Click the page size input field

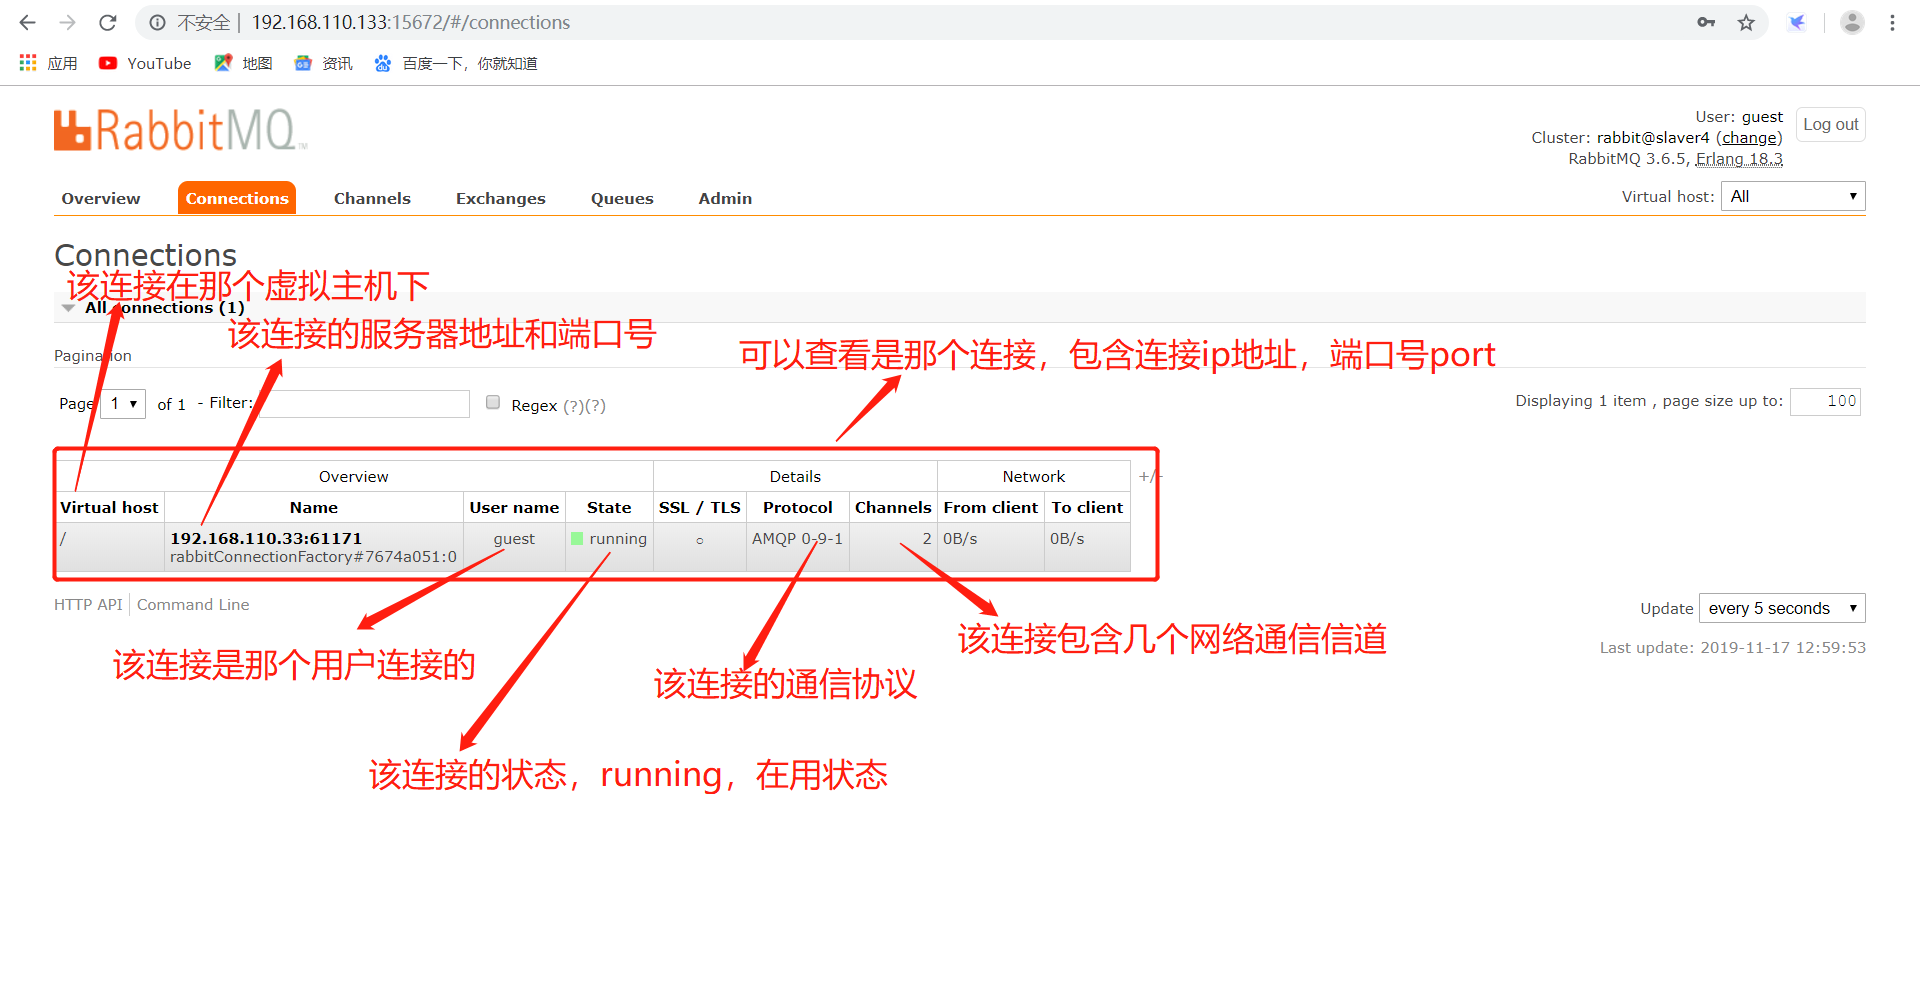pos(1825,401)
